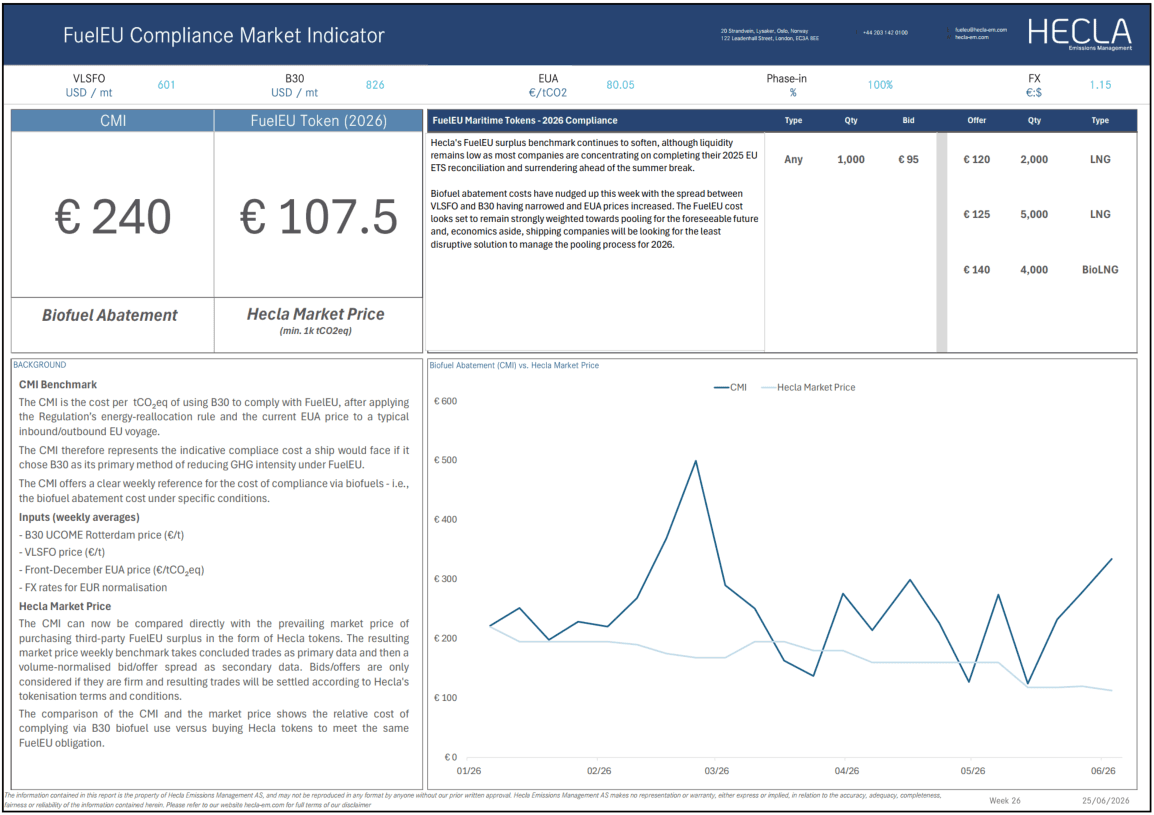Screen dimensions: 1154x815
Task: Select the bid type 'Any'
Action: point(793,159)
